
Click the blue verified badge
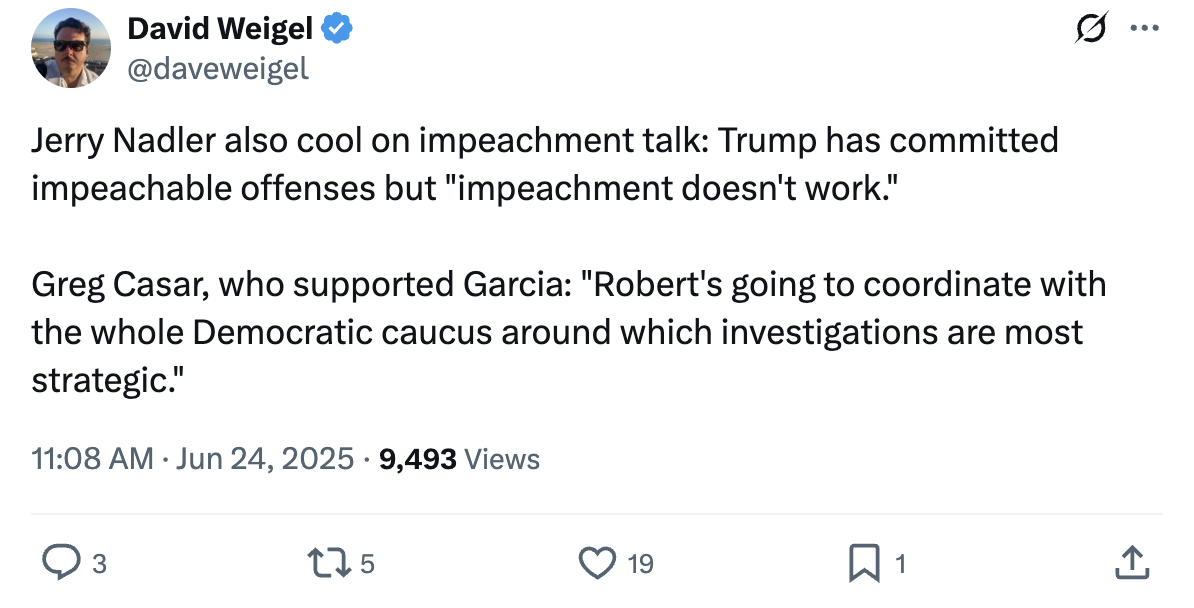point(337,31)
